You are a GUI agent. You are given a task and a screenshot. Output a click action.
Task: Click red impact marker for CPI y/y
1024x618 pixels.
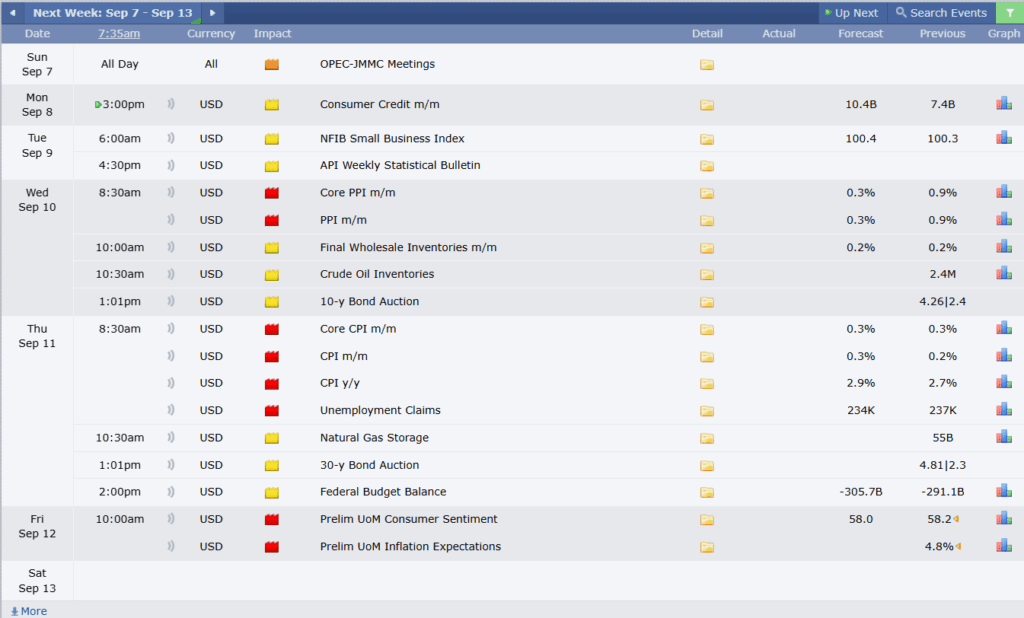pos(272,383)
